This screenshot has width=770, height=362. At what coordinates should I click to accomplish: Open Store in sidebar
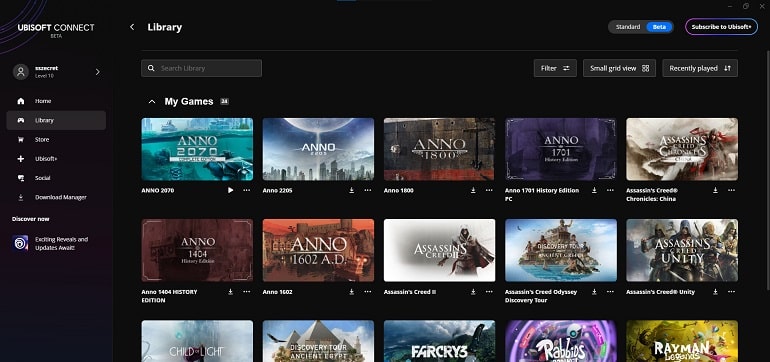pos(56,139)
